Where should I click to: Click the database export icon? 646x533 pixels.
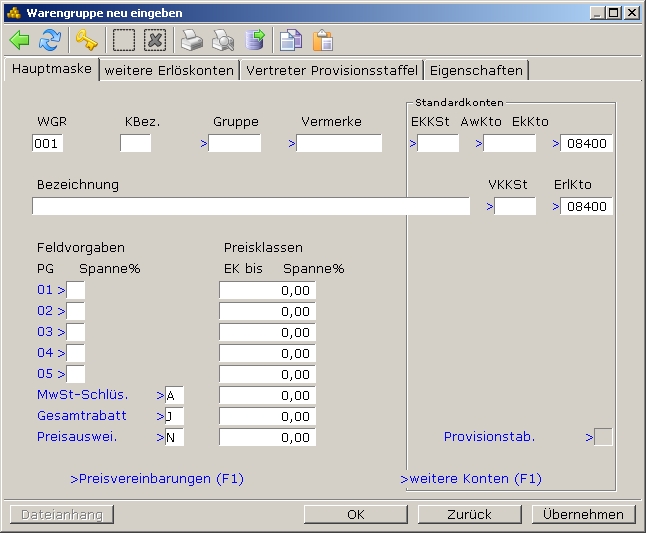point(255,40)
